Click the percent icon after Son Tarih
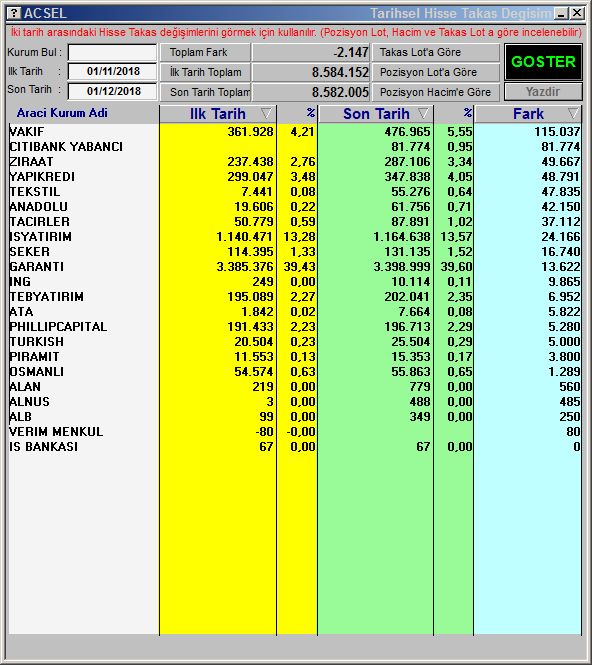Viewport: 592px width, 665px height. click(x=467, y=113)
